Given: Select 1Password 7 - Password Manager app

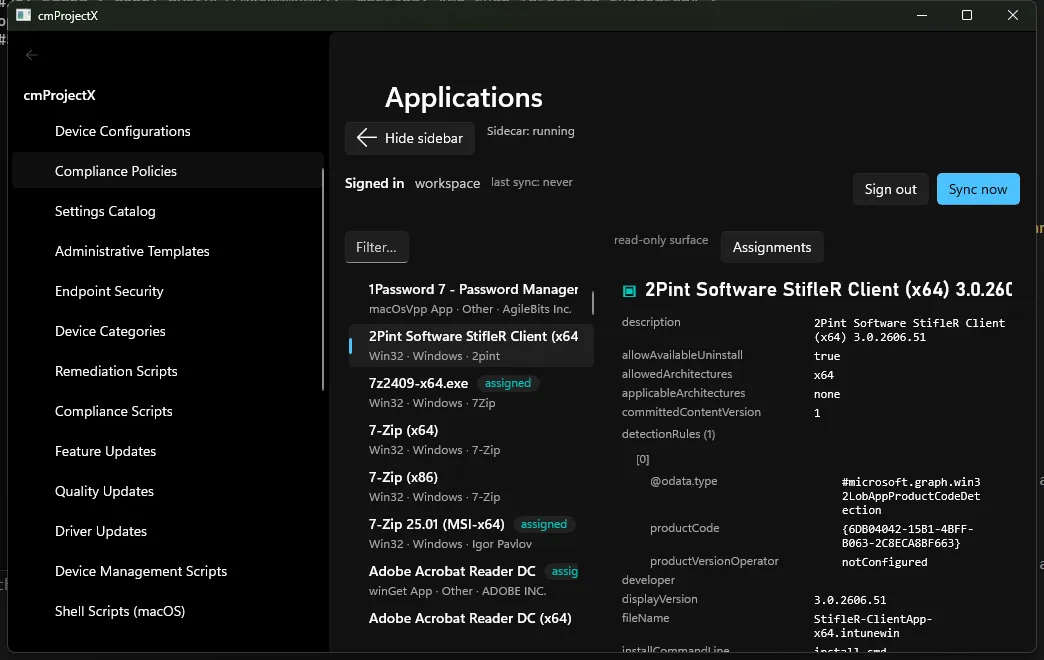Looking at the screenshot, I should pyautogui.click(x=469, y=298).
